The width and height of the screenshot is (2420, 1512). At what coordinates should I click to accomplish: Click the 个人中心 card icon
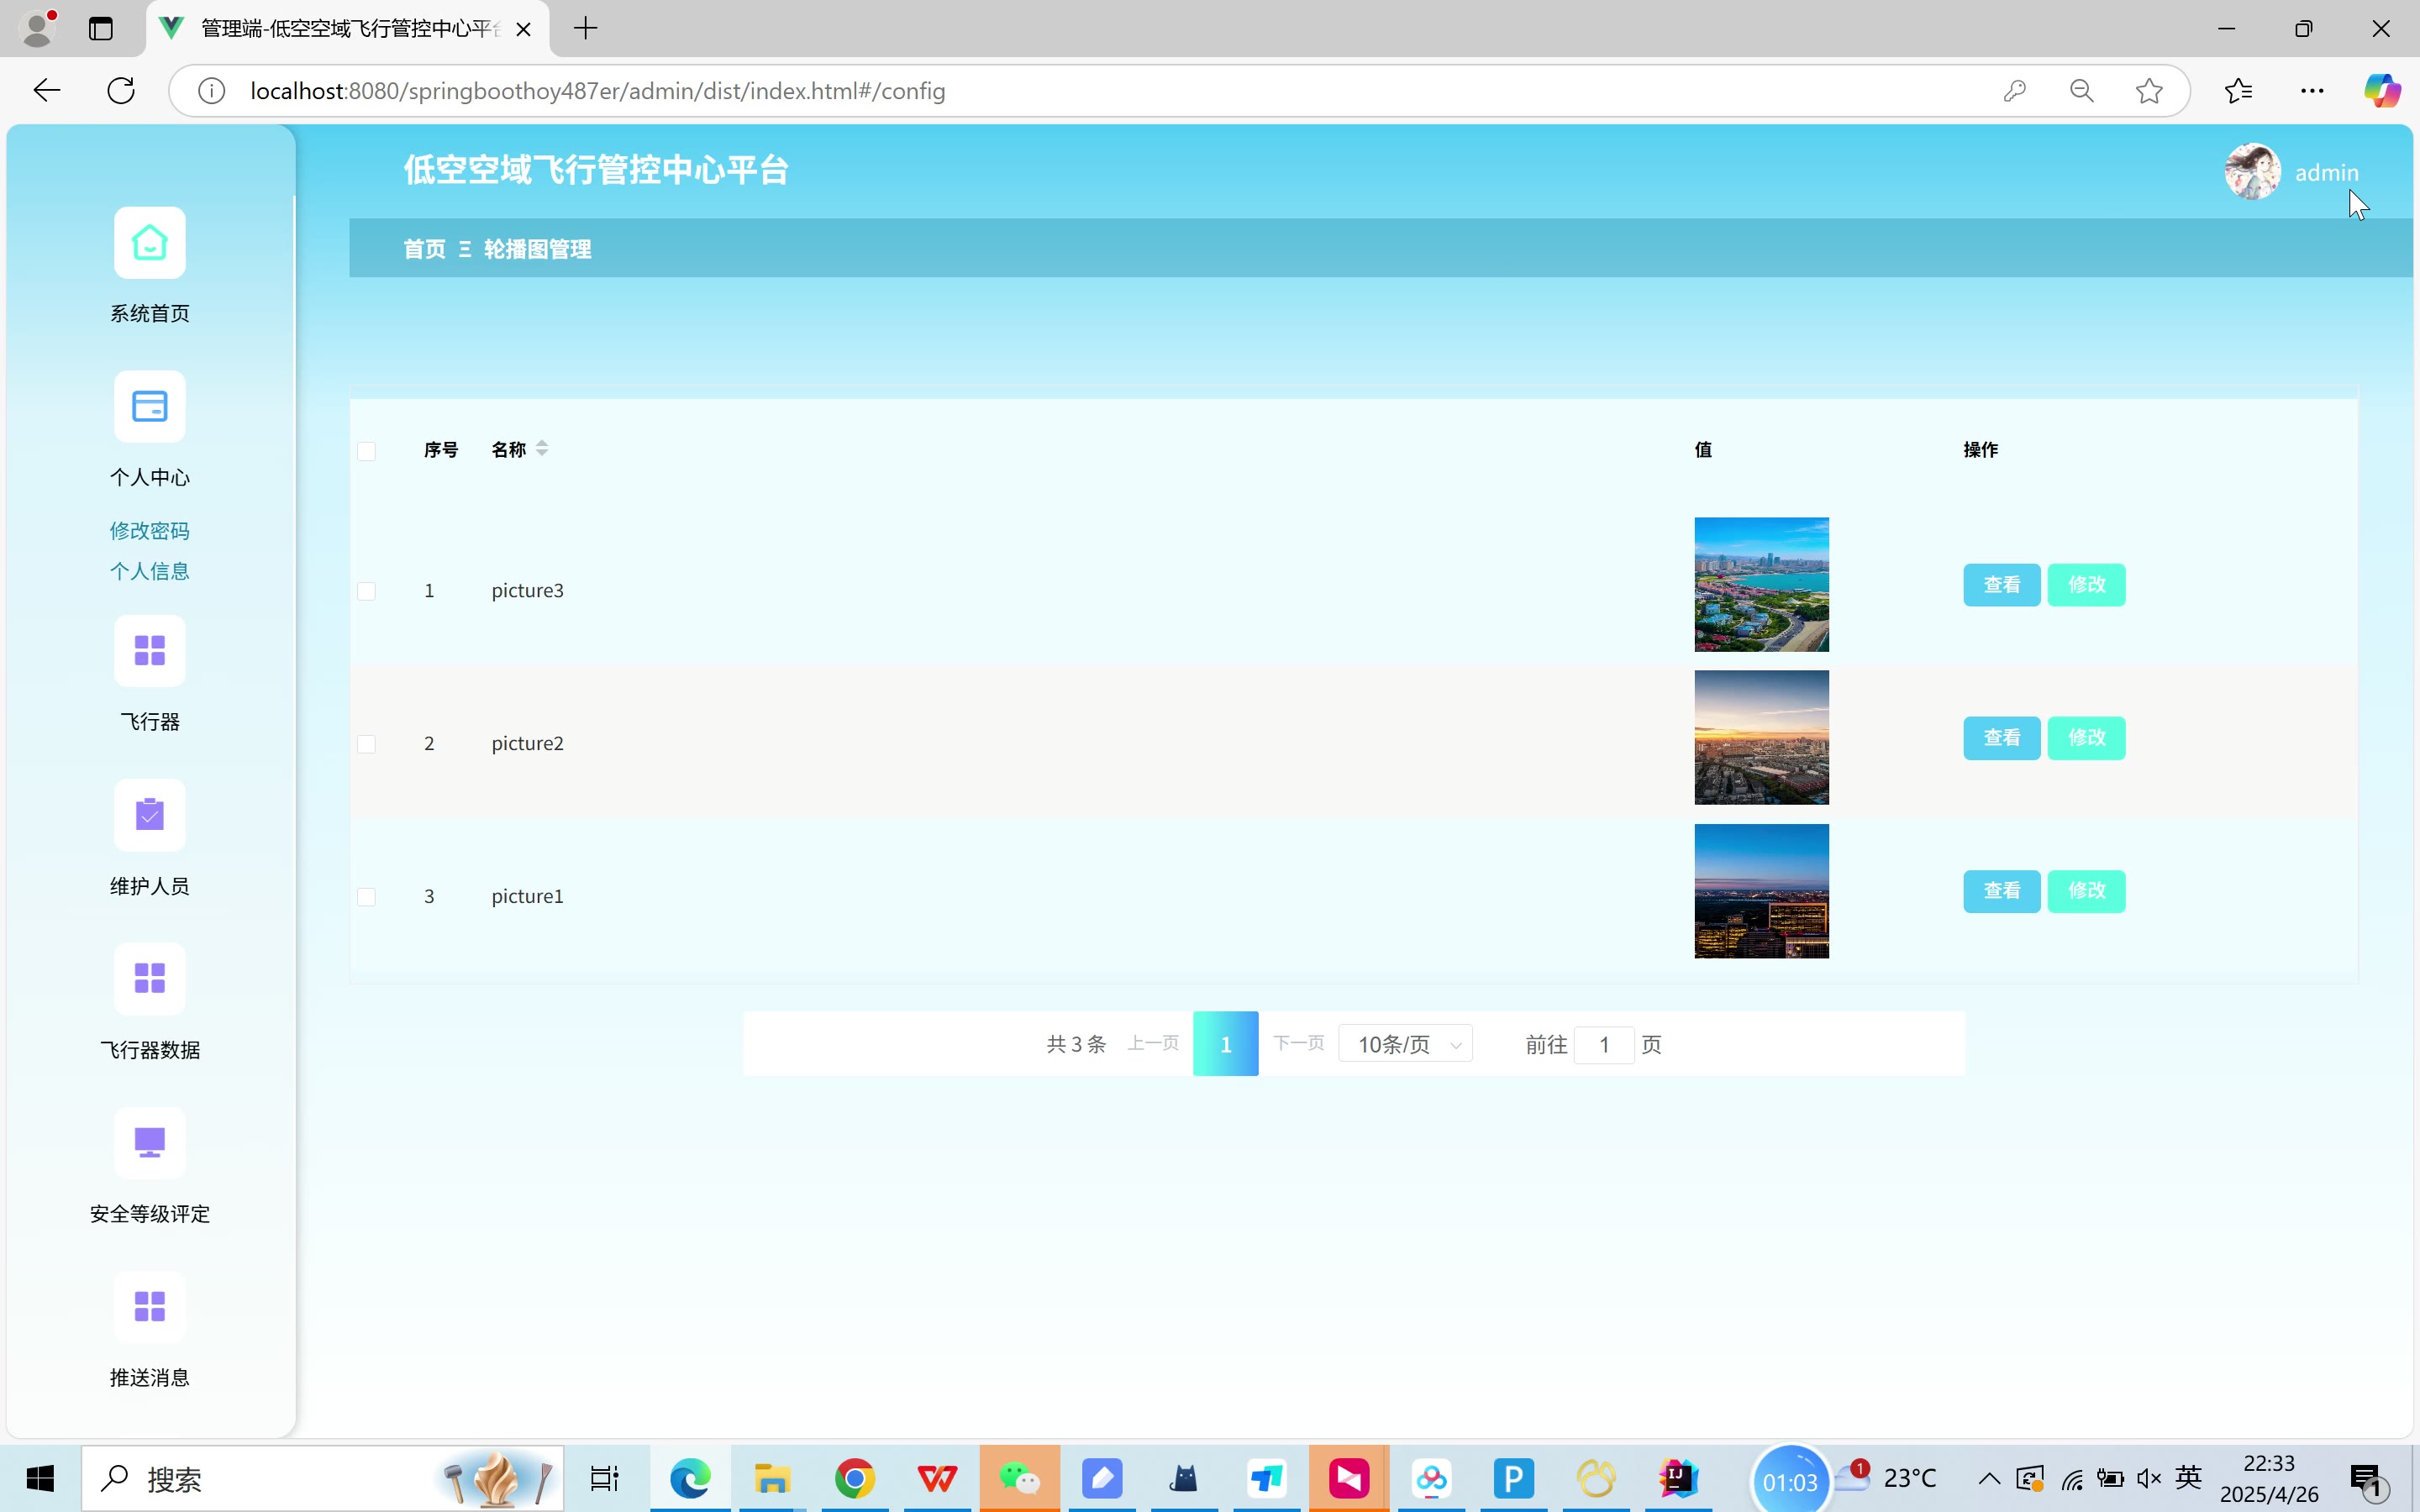click(149, 407)
